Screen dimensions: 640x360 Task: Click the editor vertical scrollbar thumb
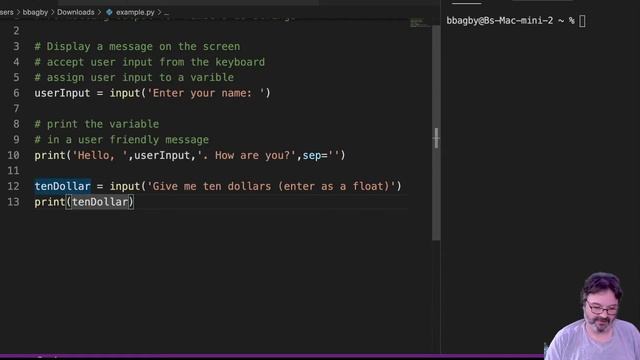click(x=436, y=133)
